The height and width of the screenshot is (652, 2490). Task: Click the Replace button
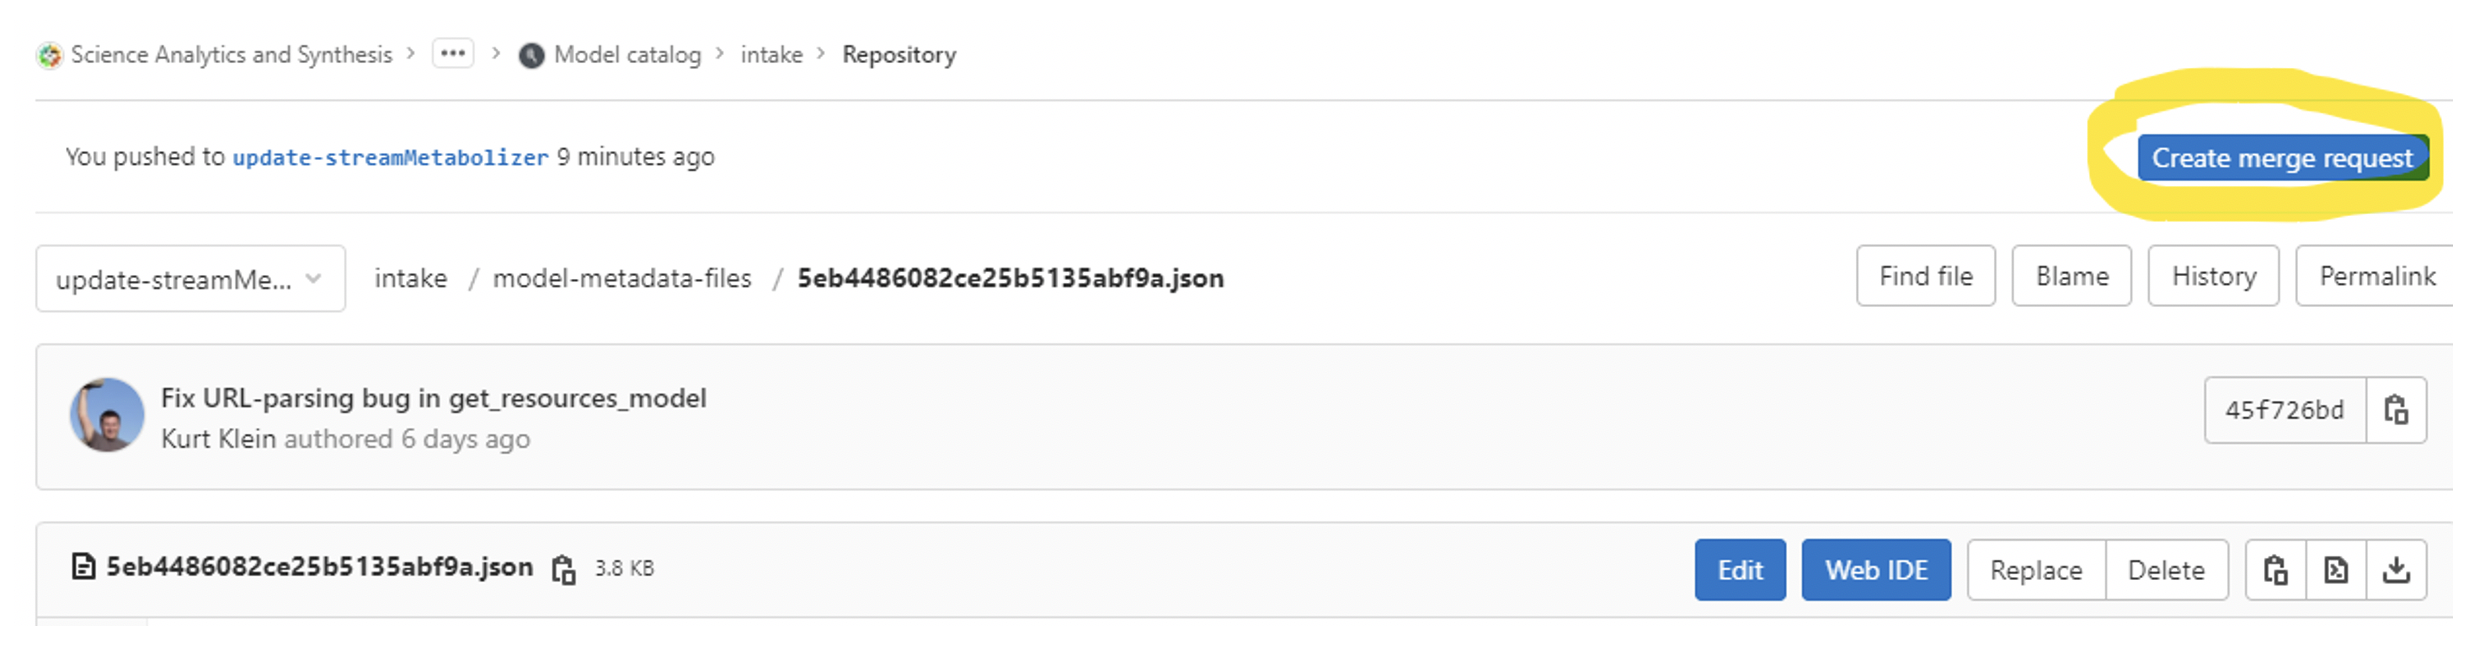(x=2035, y=570)
